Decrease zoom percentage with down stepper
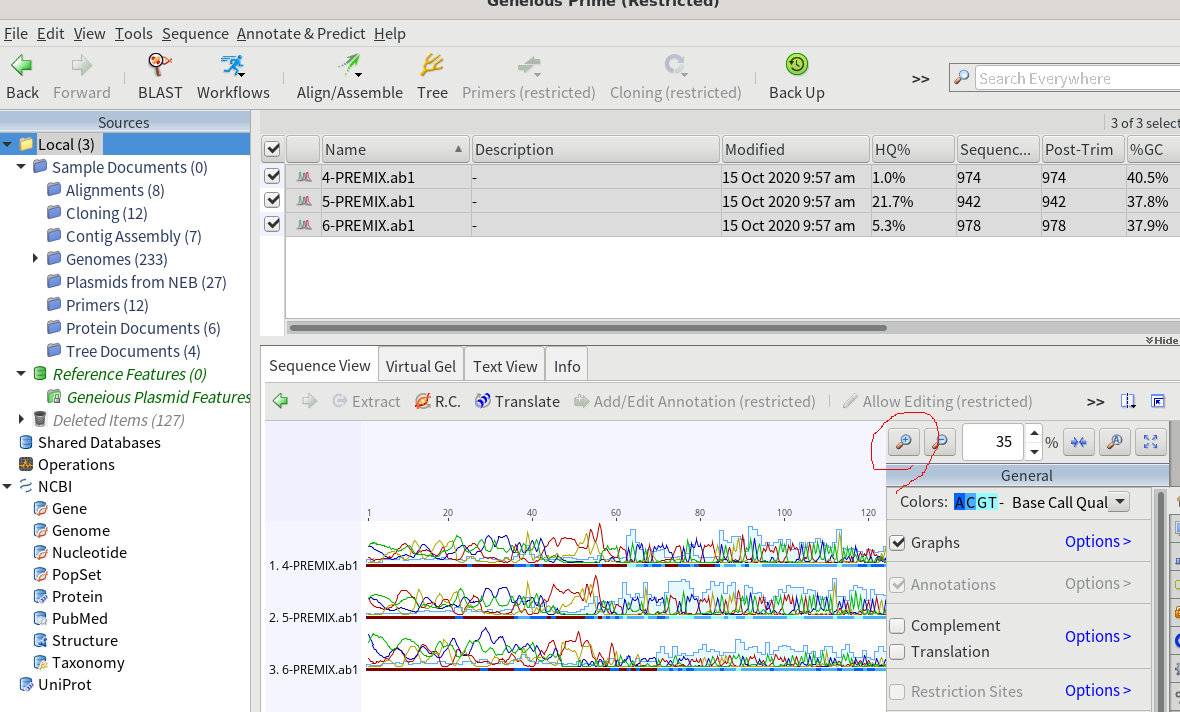 pyautogui.click(x=1034, y=451)
